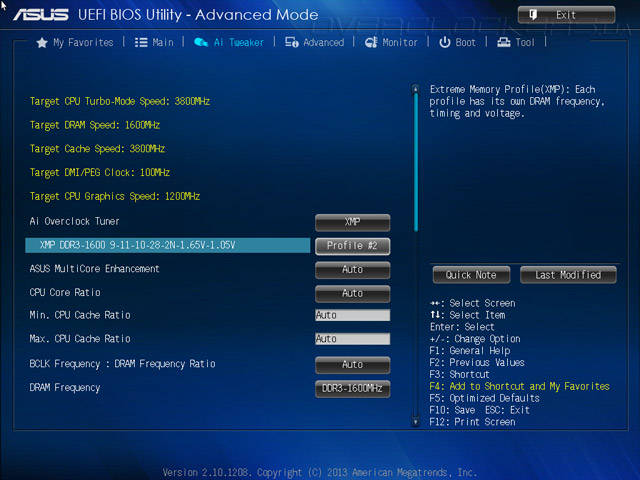The height and width of the screenshot is (480, 640).
Task: Open the Quick Note button
Action: tap(471, 275)
